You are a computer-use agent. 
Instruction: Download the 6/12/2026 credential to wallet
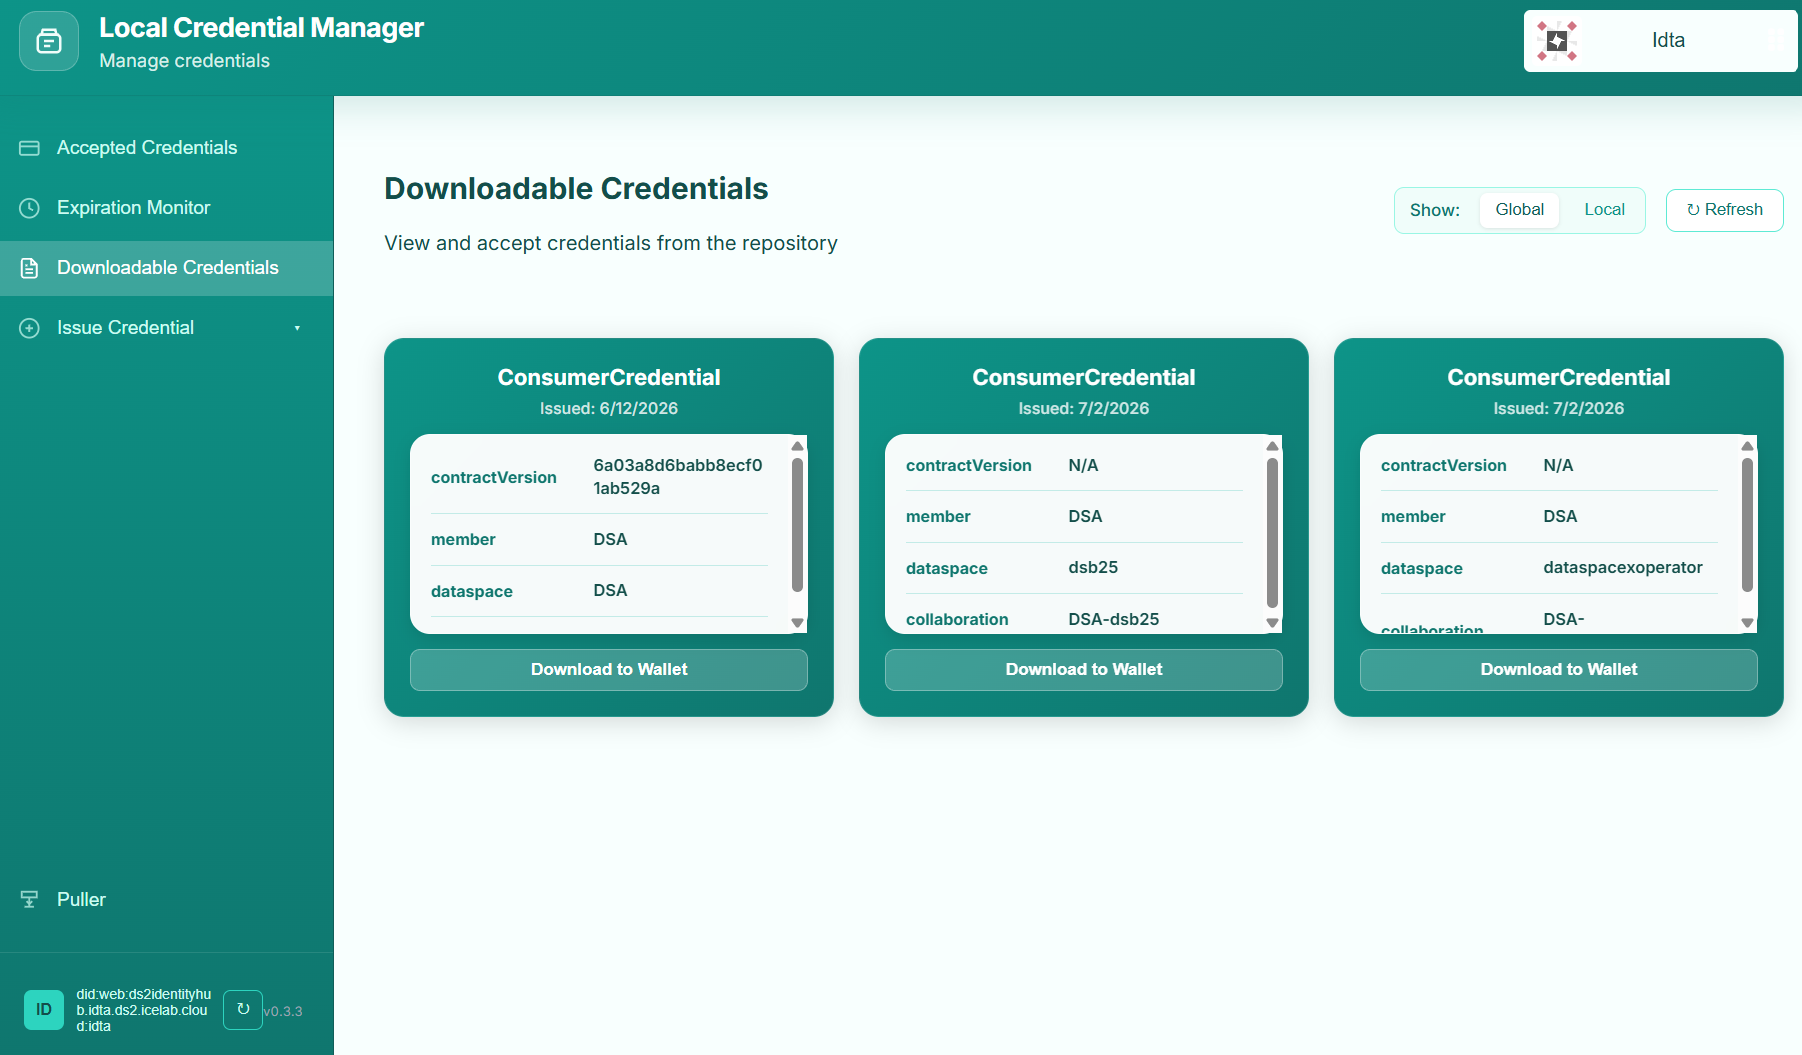609,670
